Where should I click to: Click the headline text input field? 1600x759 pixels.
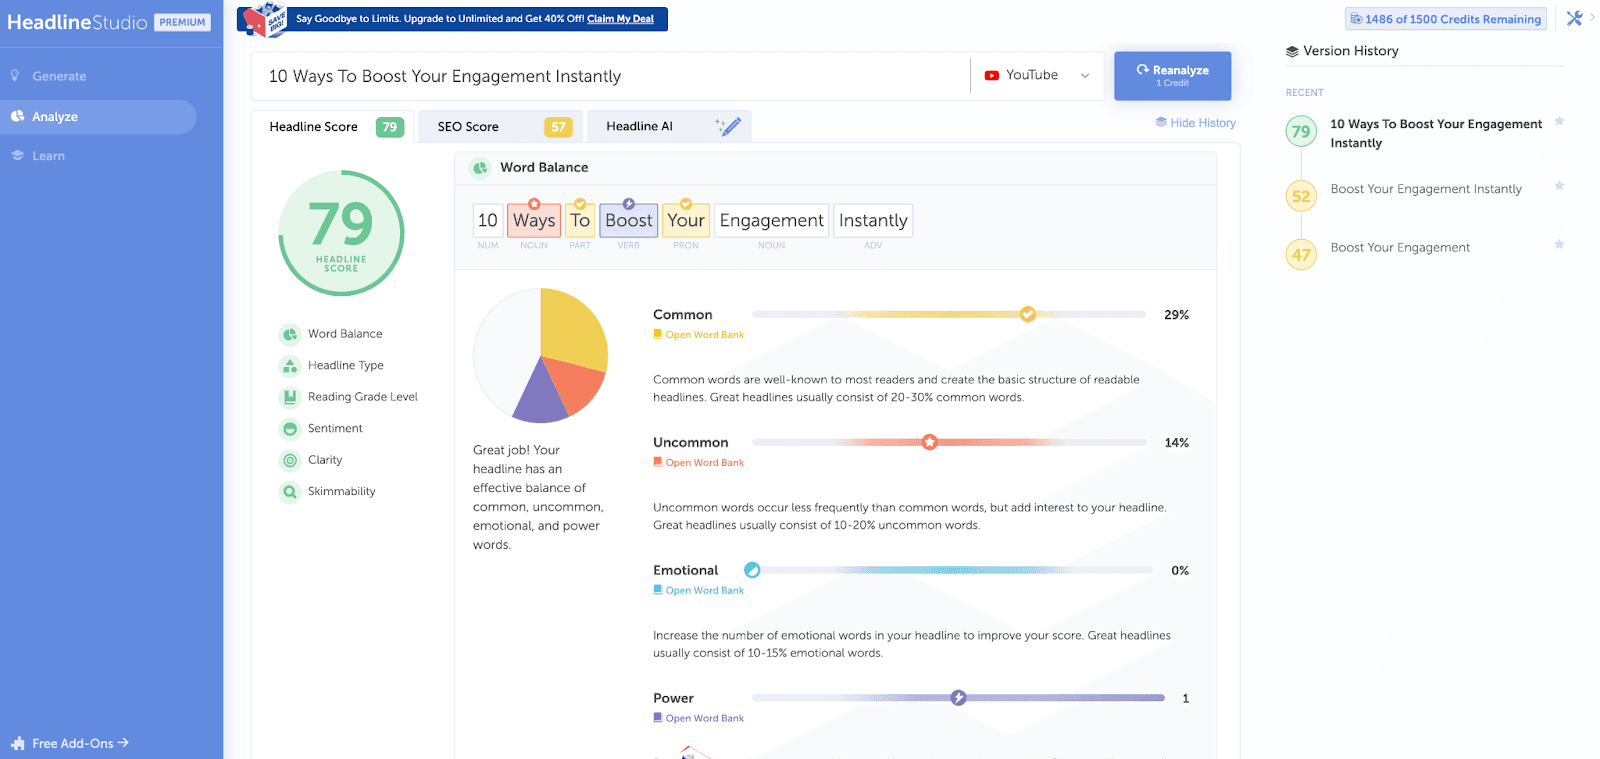[x=610, y=76]
